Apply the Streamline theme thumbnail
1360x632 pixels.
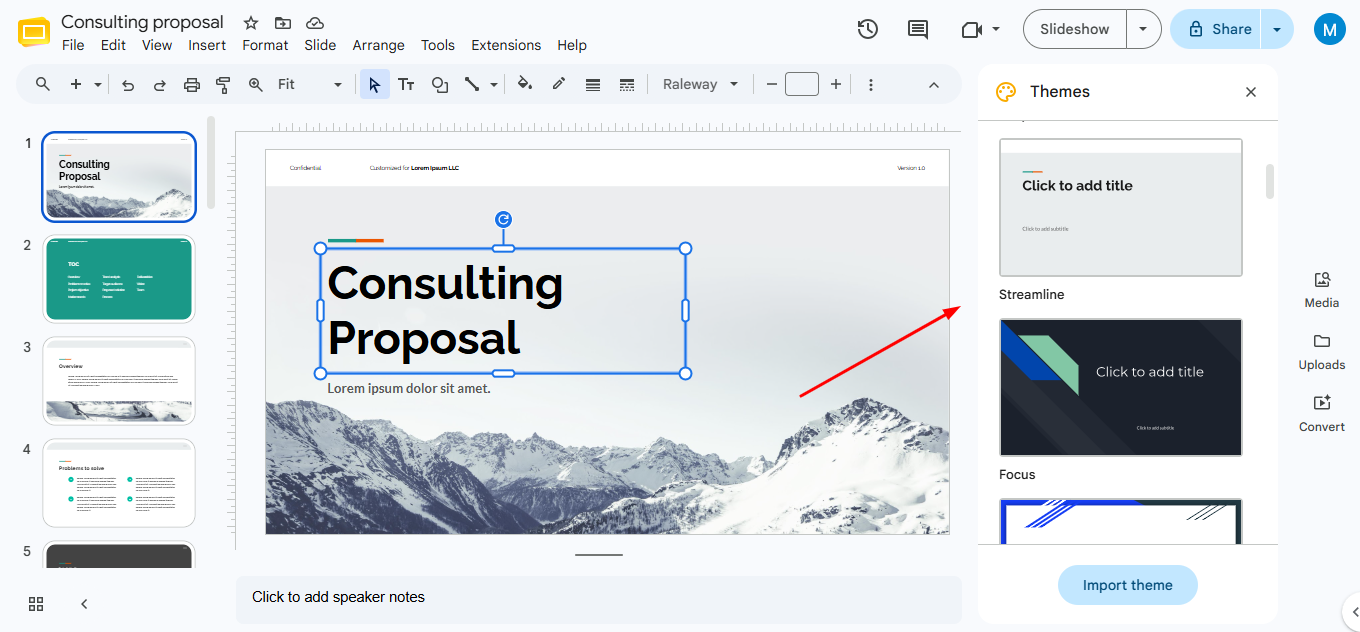click(x=1121, y=207)
